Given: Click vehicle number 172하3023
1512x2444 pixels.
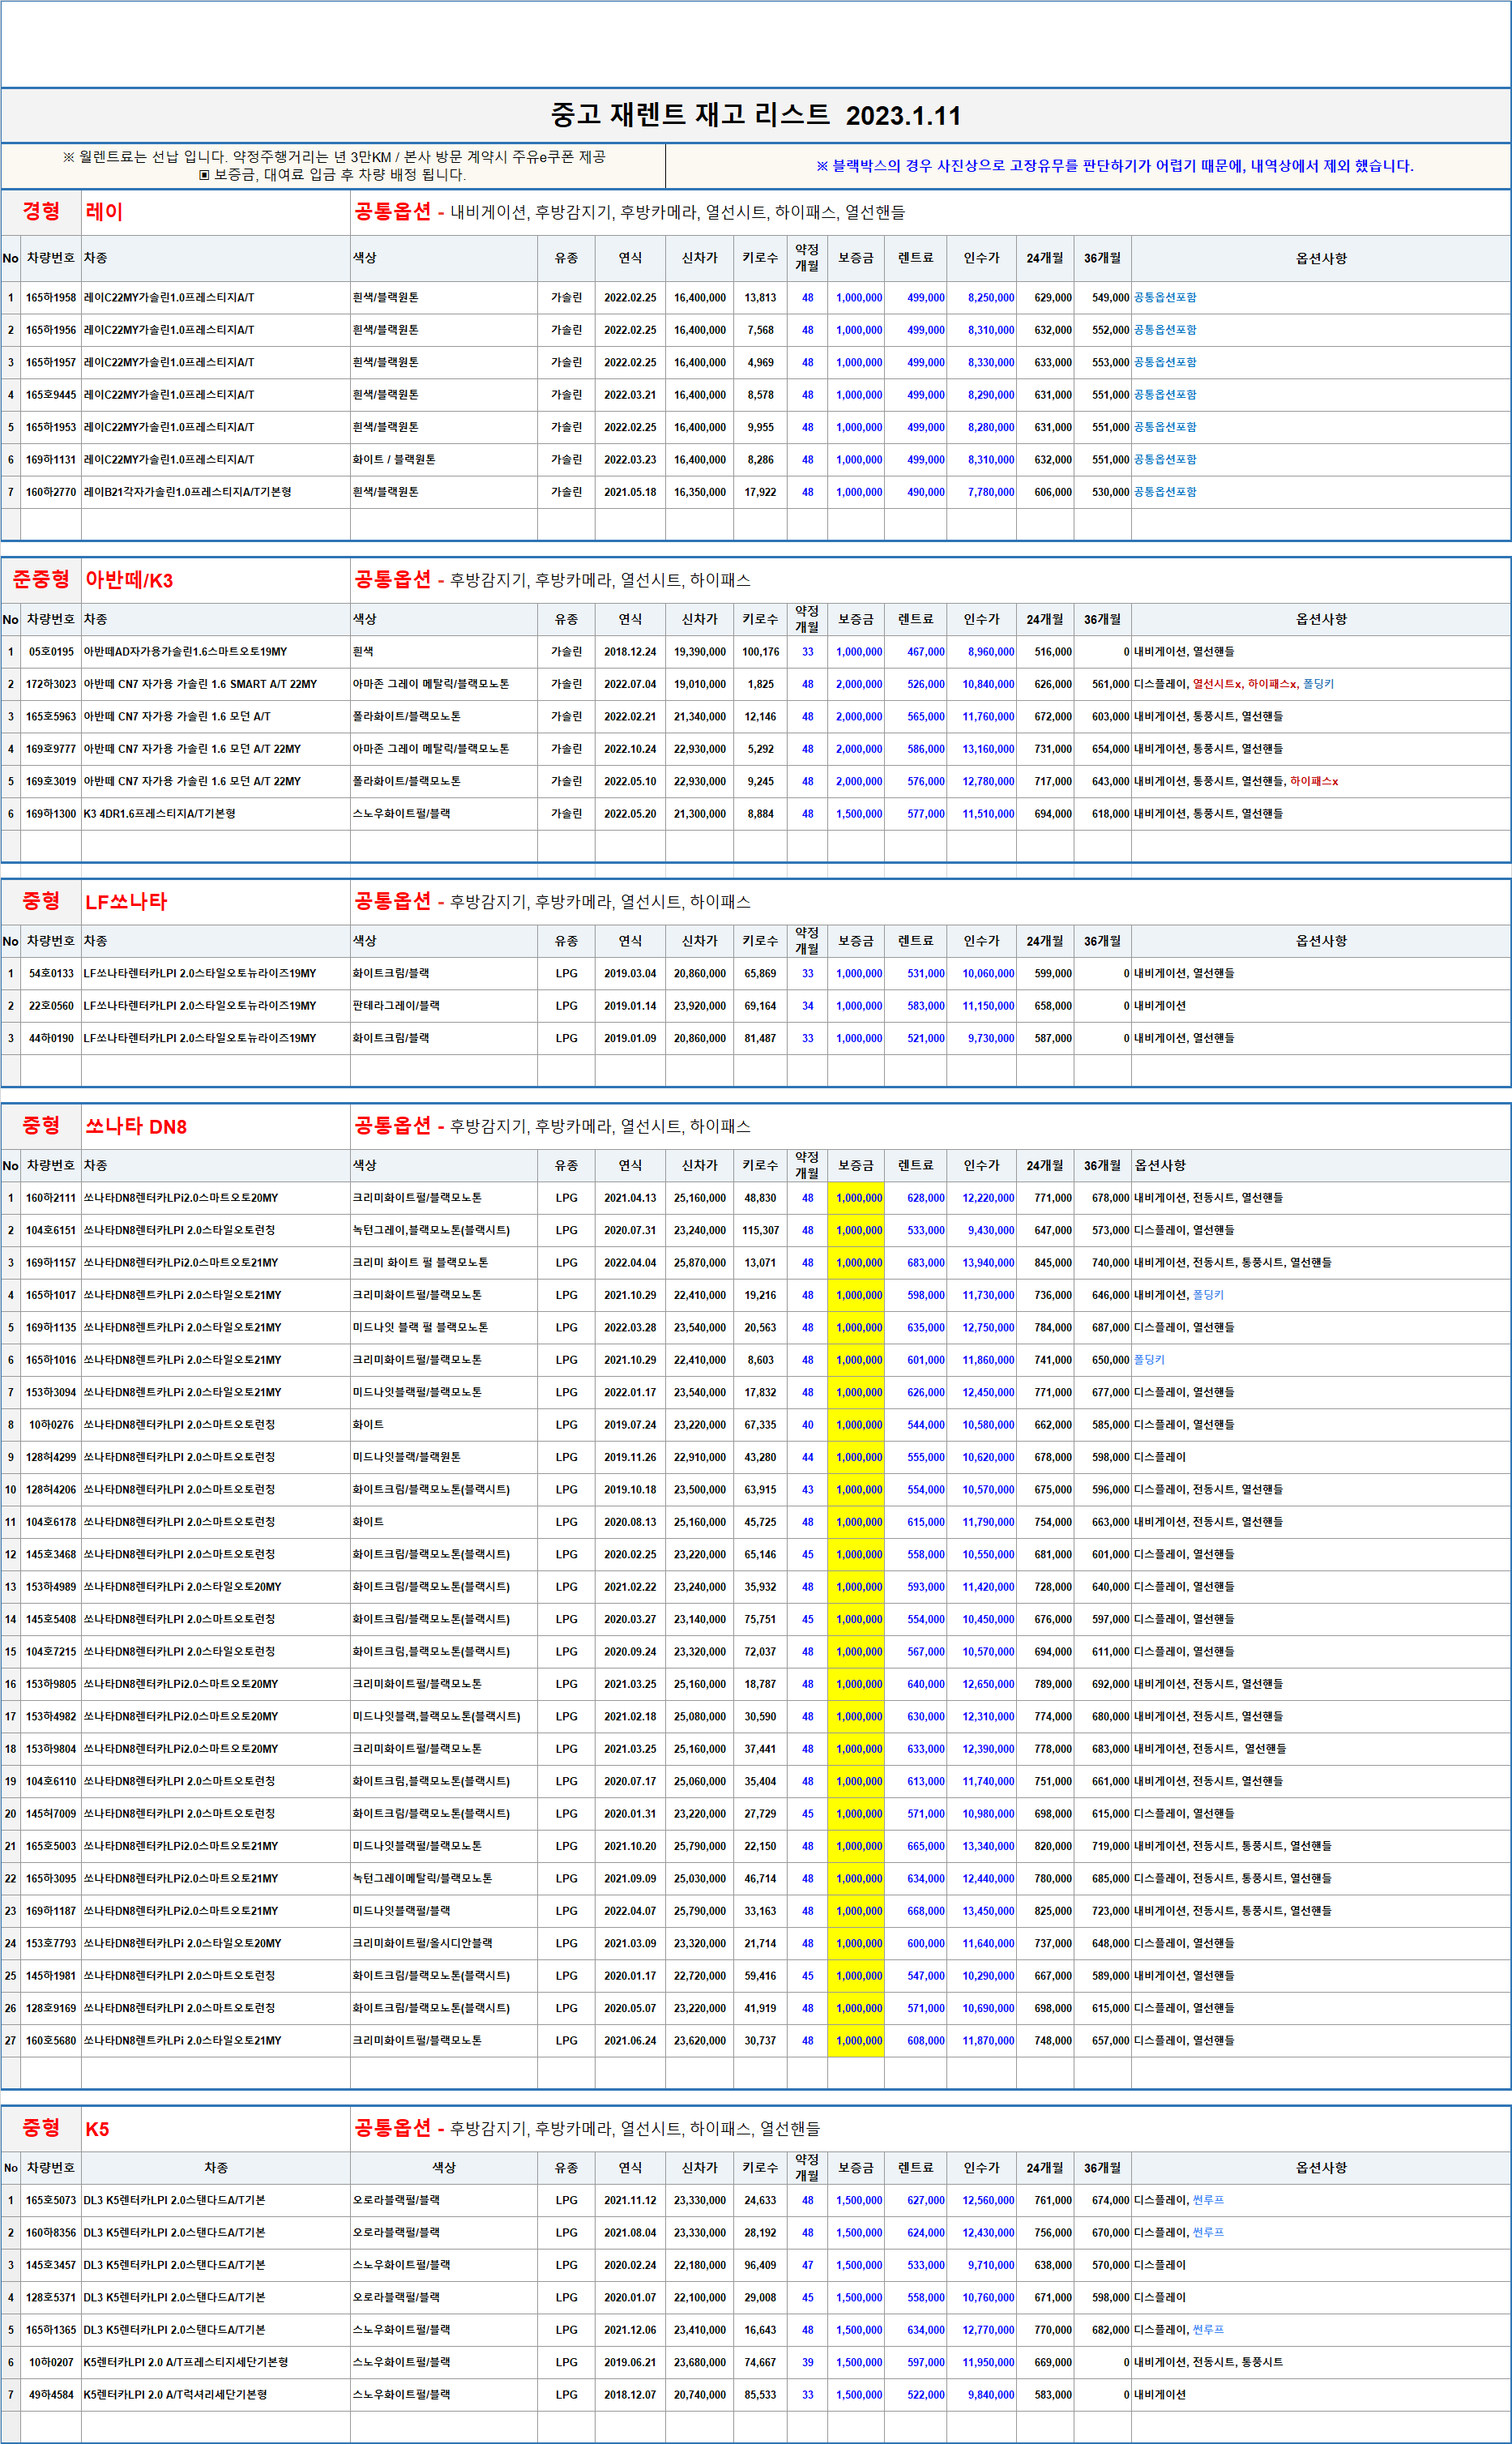Looking at the screenshot, I should tap(51, 684).
